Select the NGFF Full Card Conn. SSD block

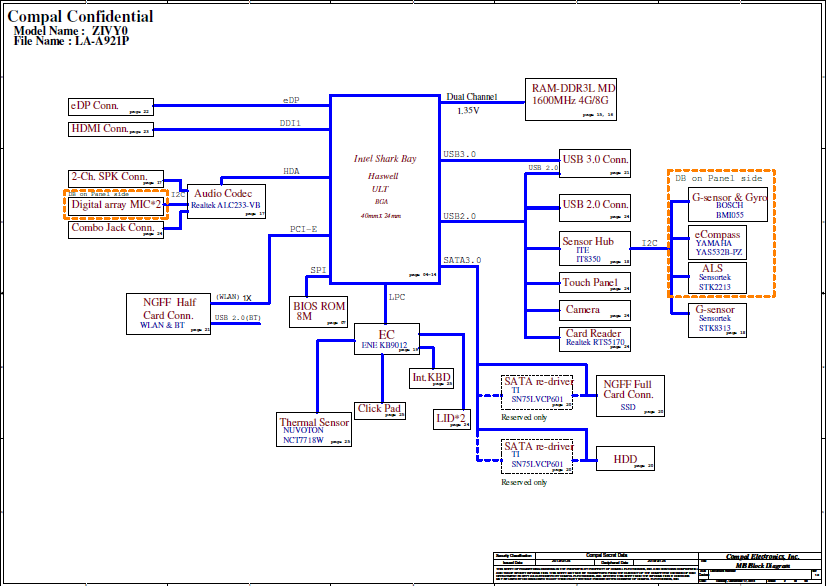(627, 396)
